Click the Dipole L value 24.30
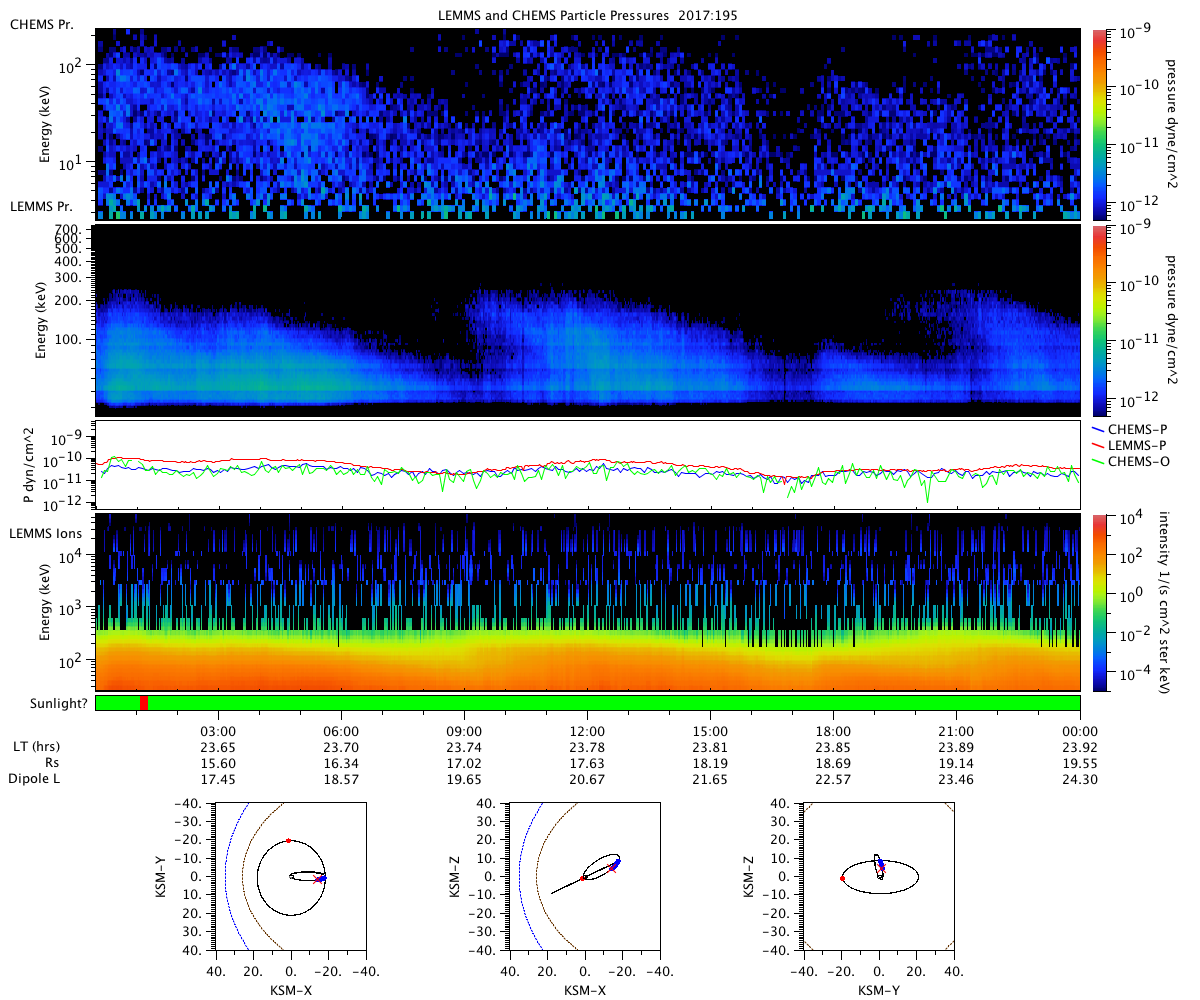1200x1000 pixels. [x=1080, y=778]
